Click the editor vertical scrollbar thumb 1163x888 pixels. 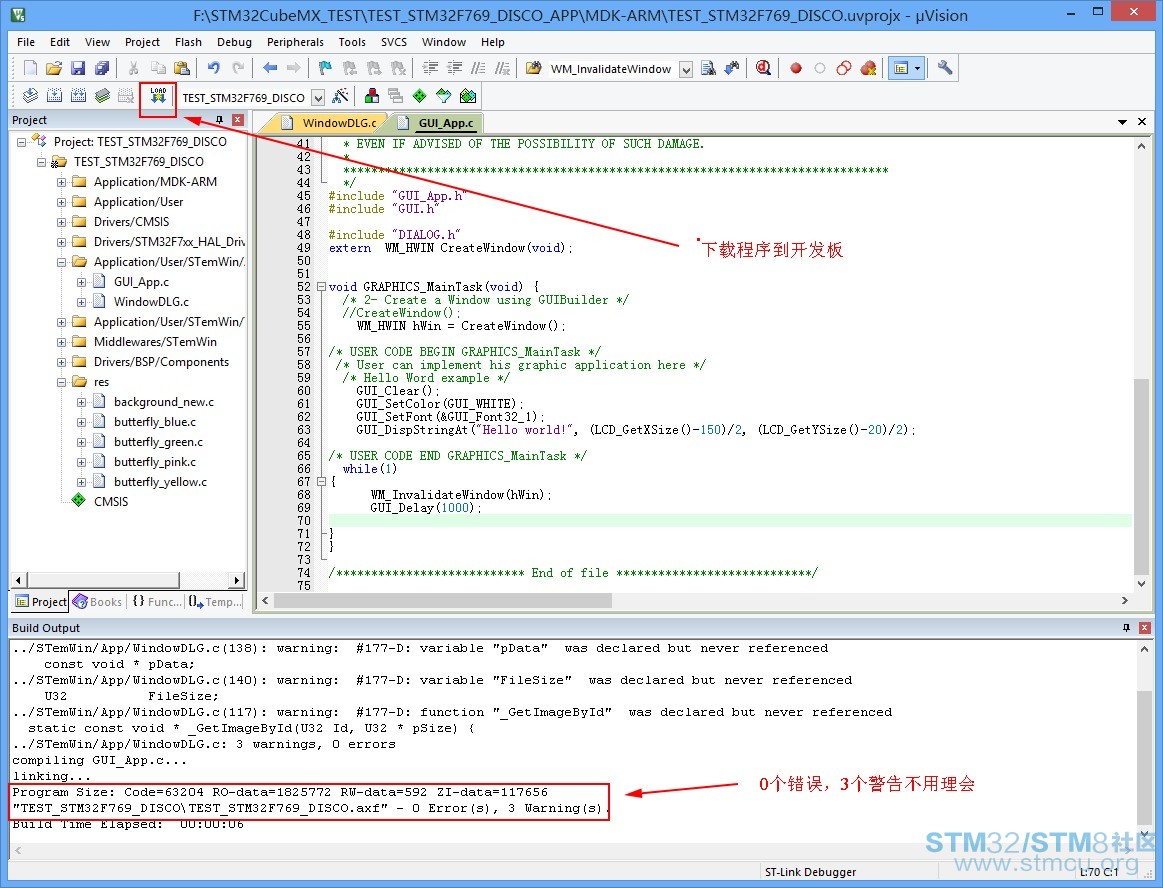point(1142,476)
